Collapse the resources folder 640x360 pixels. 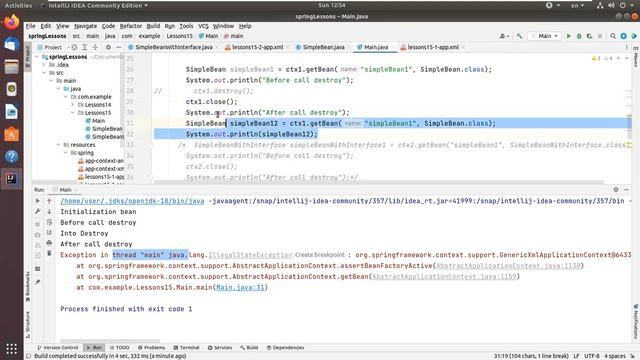pyautogui.click(x=58, y=145)
